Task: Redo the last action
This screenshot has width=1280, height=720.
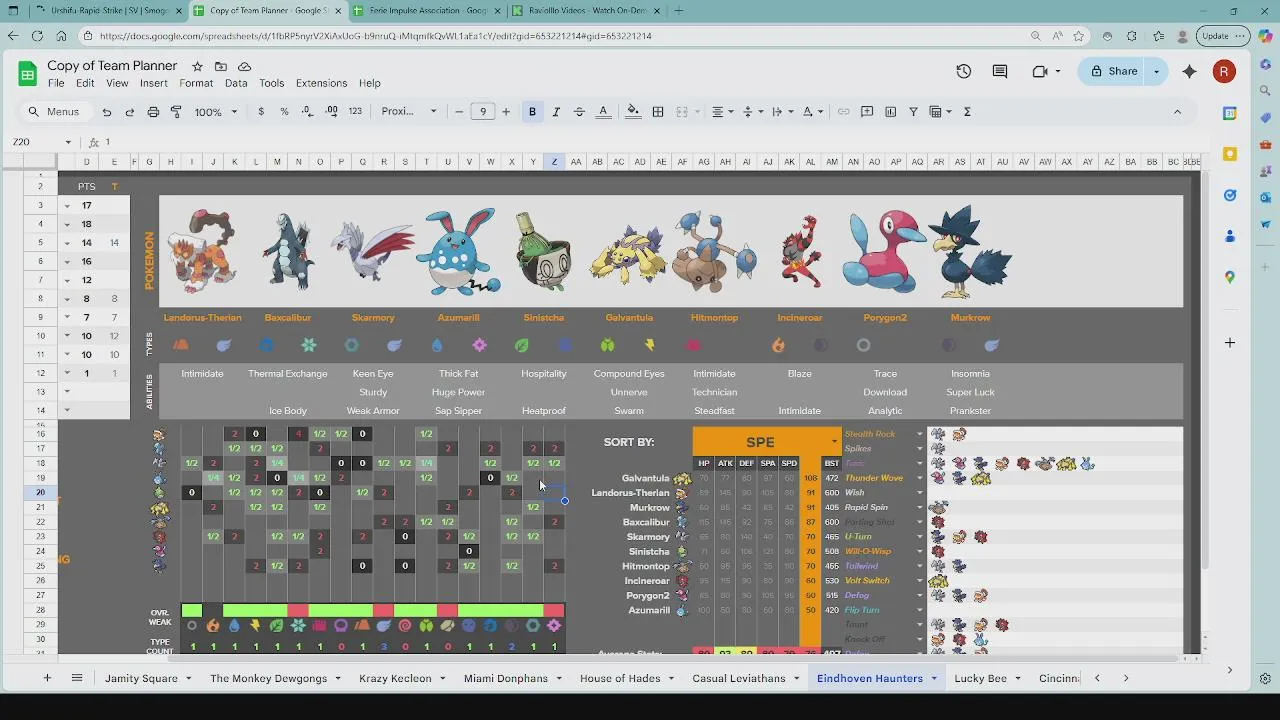Action: point(130,112)
